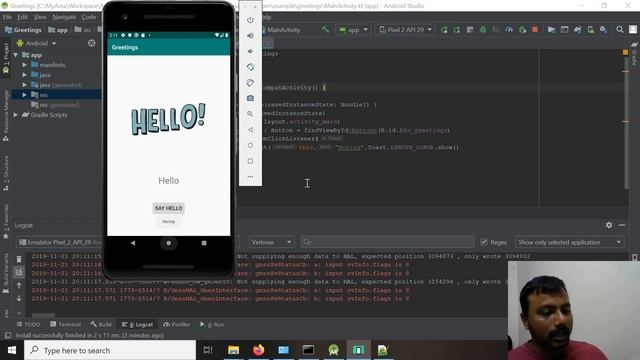Switch to the Profiler tool tab
Screen dimensions: 640x360
[176, 324]
